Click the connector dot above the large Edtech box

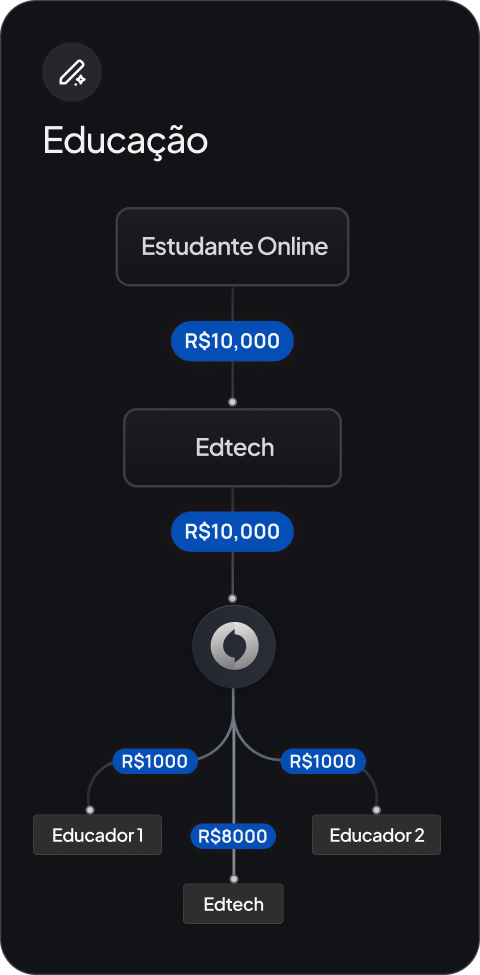[x=233, y=402]
